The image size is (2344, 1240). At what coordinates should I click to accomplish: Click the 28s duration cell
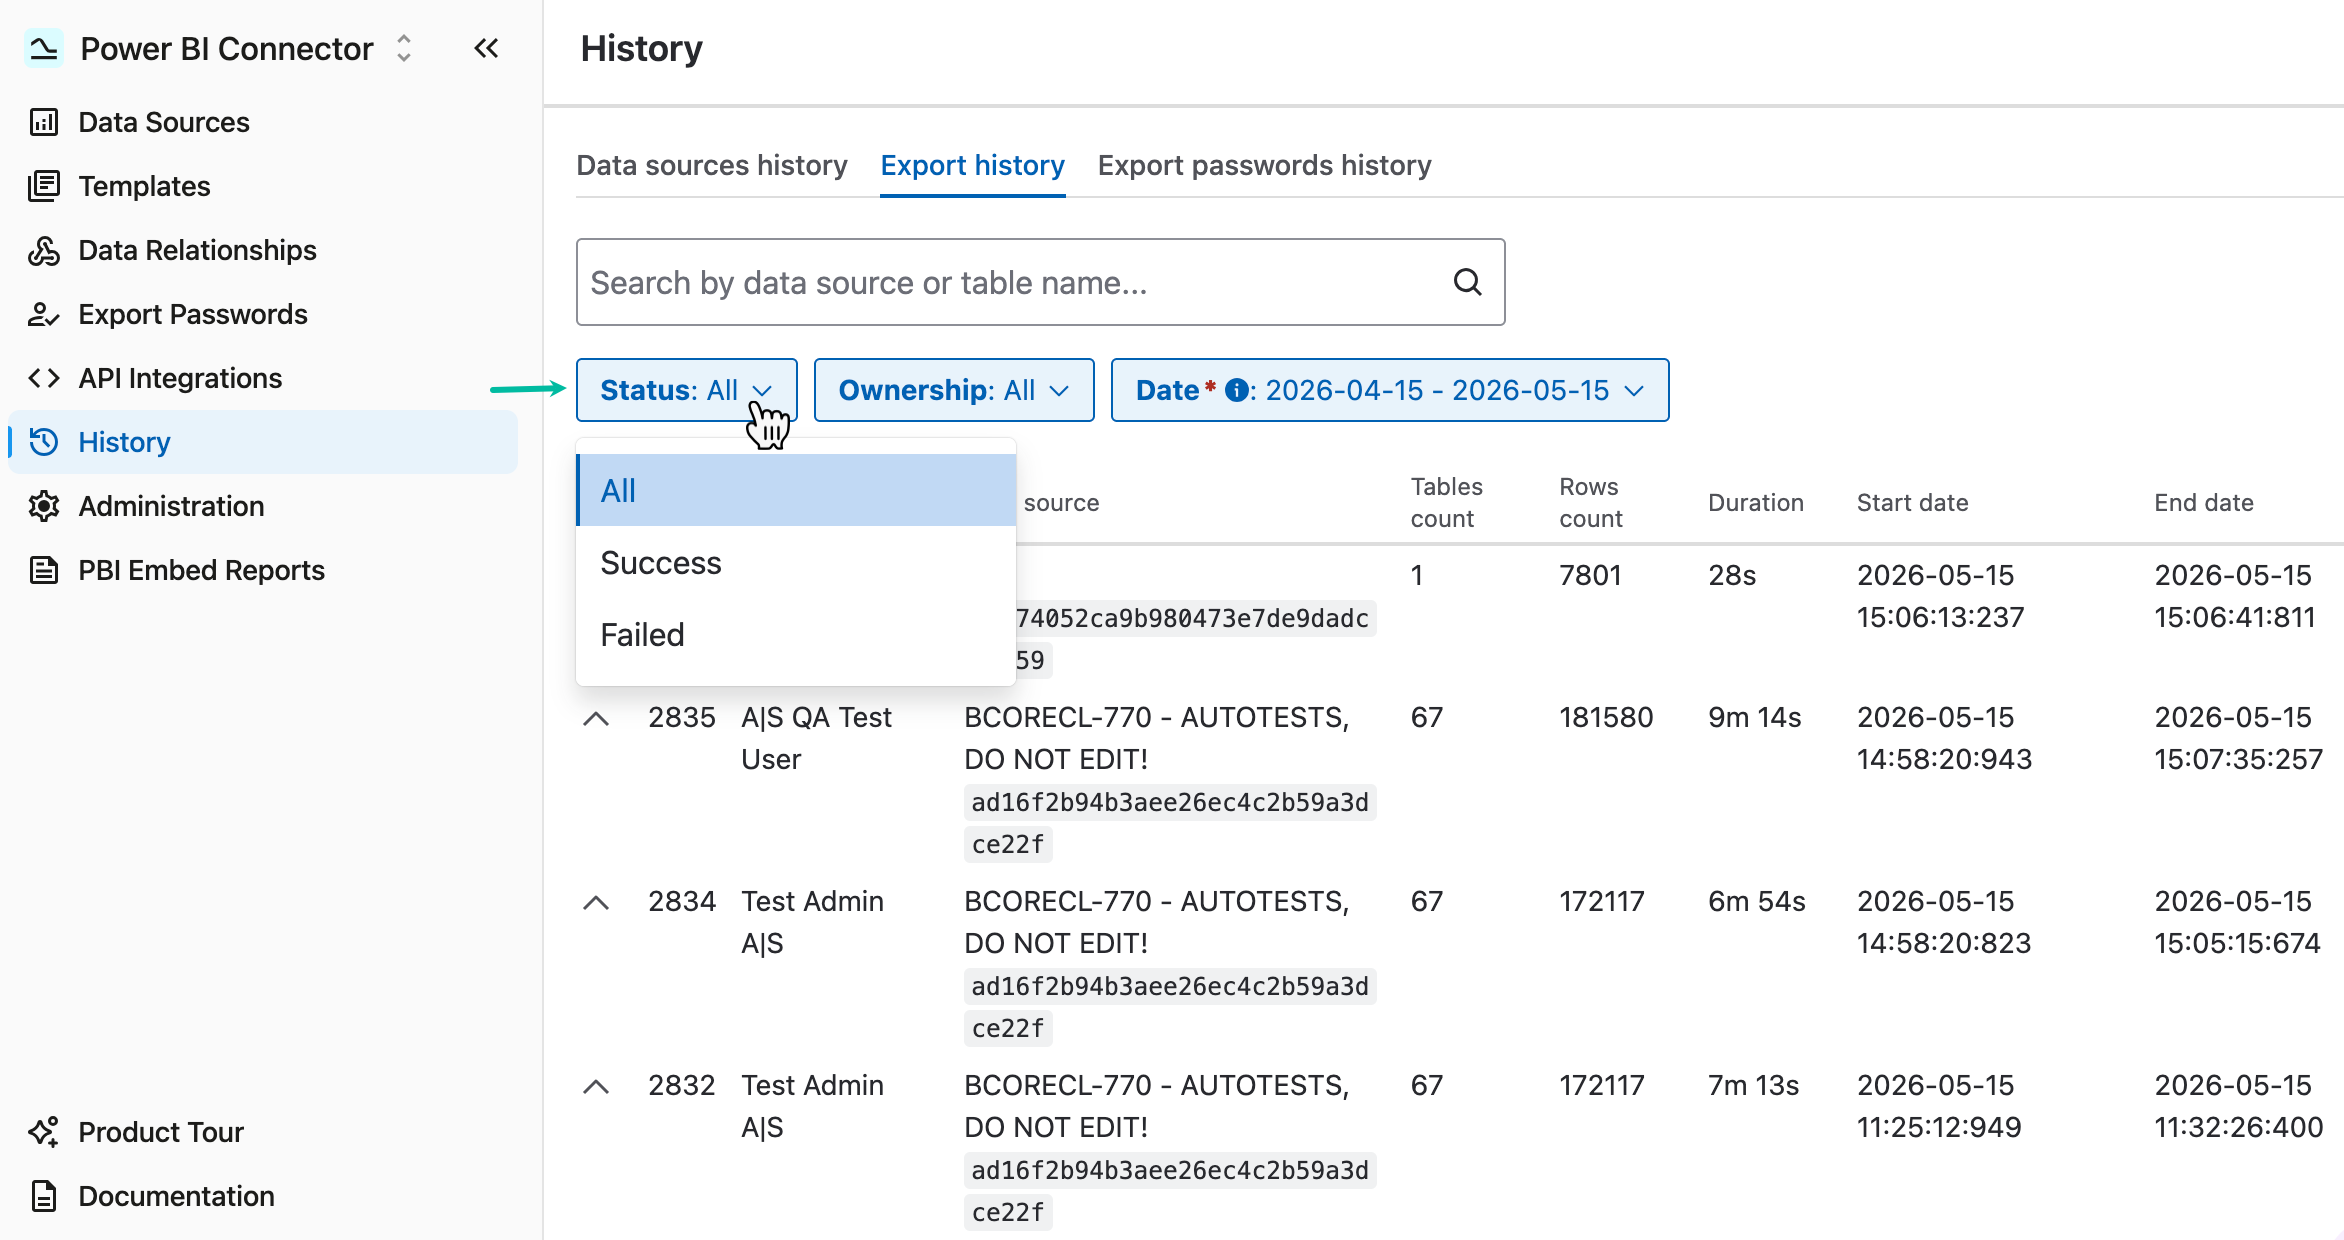(x=1732, y=575)
